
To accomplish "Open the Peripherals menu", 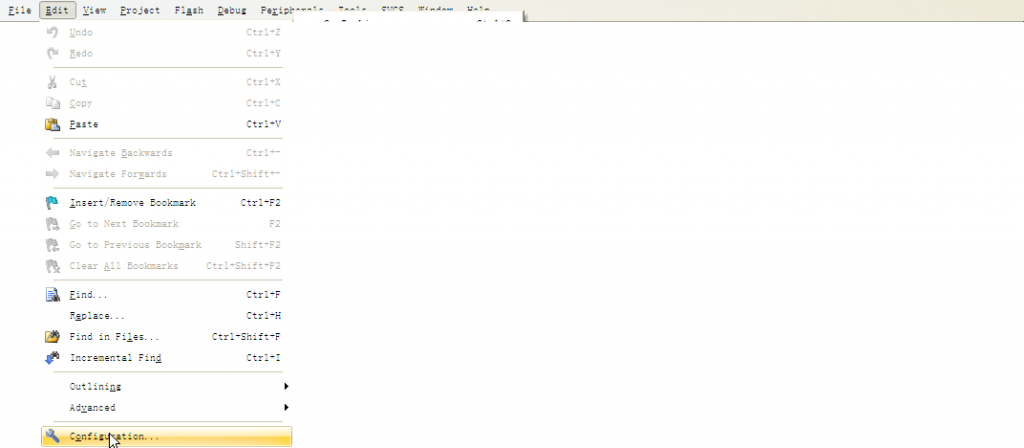I will coord(292,10).
